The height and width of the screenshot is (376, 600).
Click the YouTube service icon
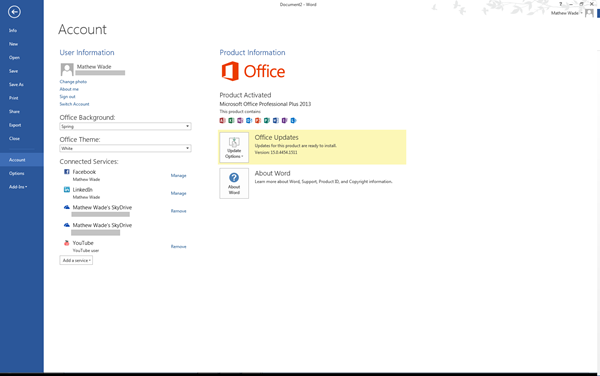[67, 243]
